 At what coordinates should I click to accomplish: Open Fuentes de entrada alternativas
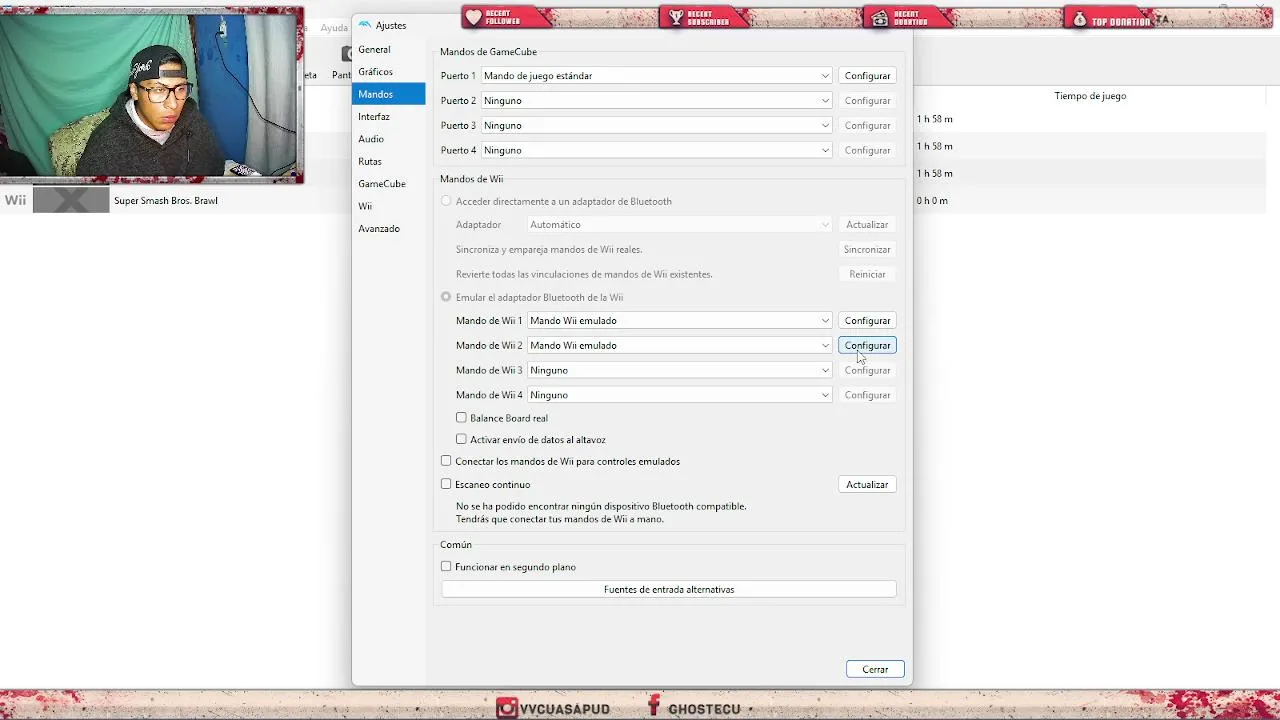[669, 590]
